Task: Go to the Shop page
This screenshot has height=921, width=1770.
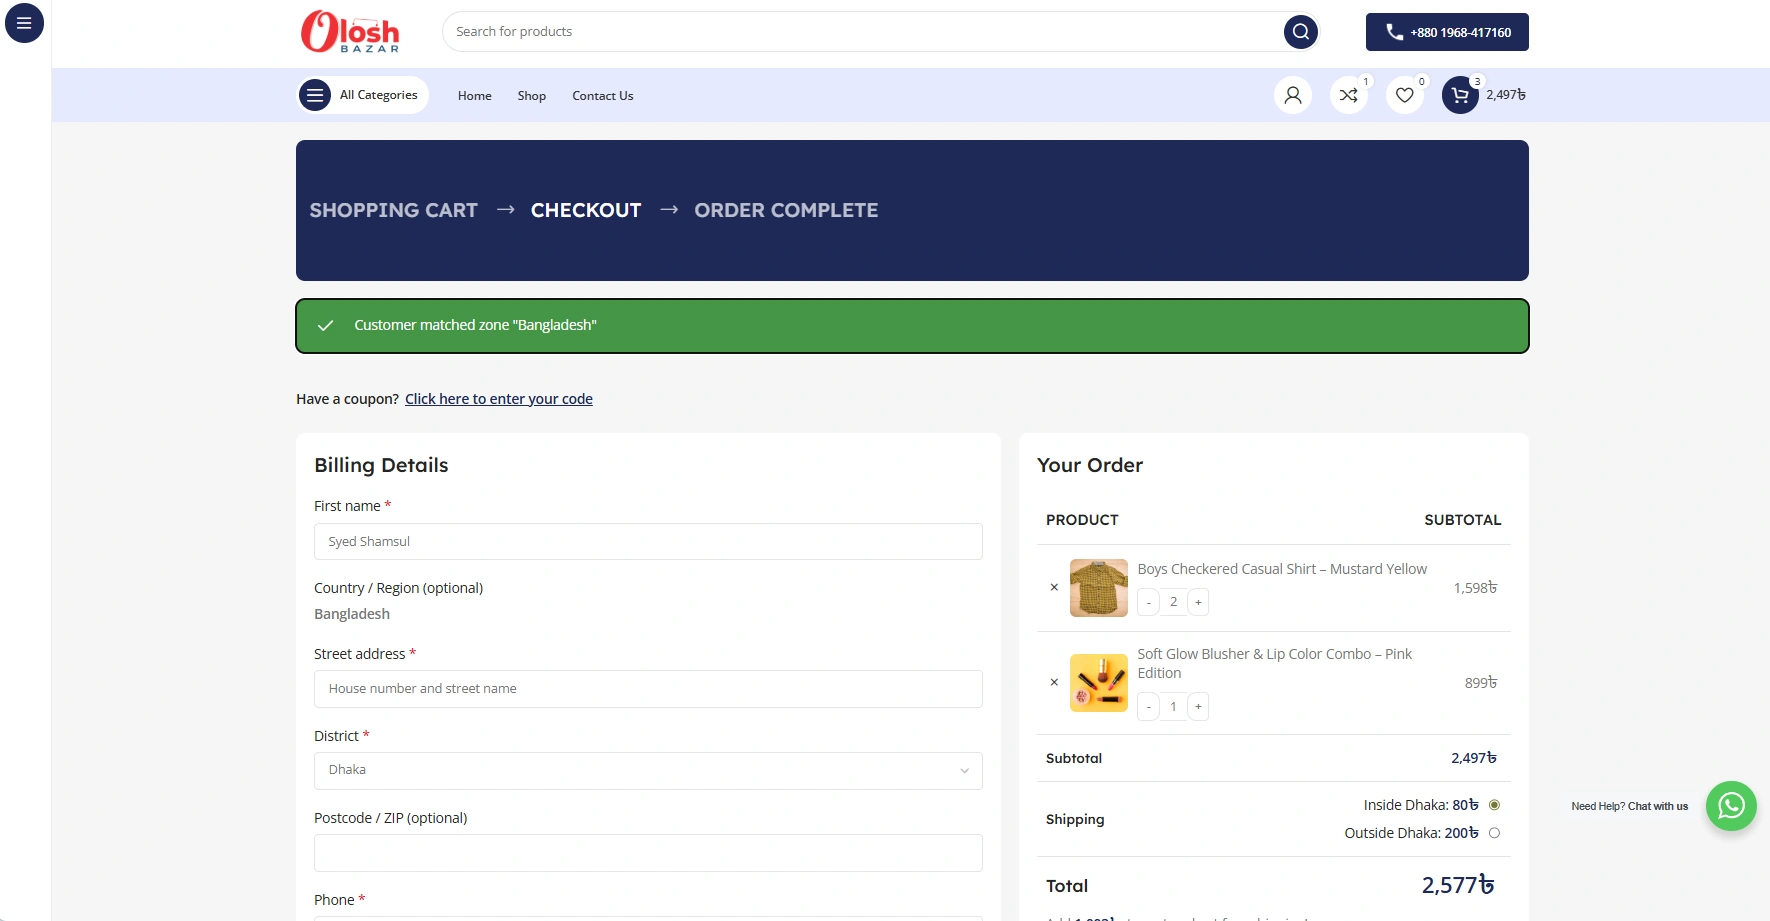Action: [x=531, y=96]
